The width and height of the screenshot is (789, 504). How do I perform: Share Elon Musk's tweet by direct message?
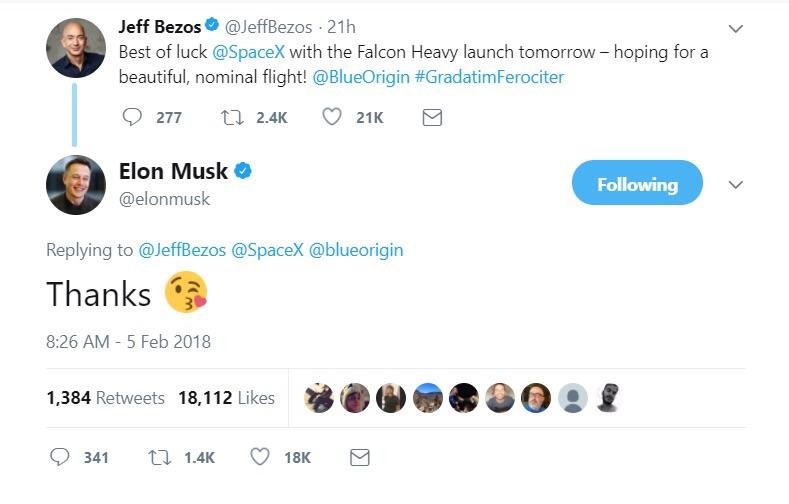(359, 457)
